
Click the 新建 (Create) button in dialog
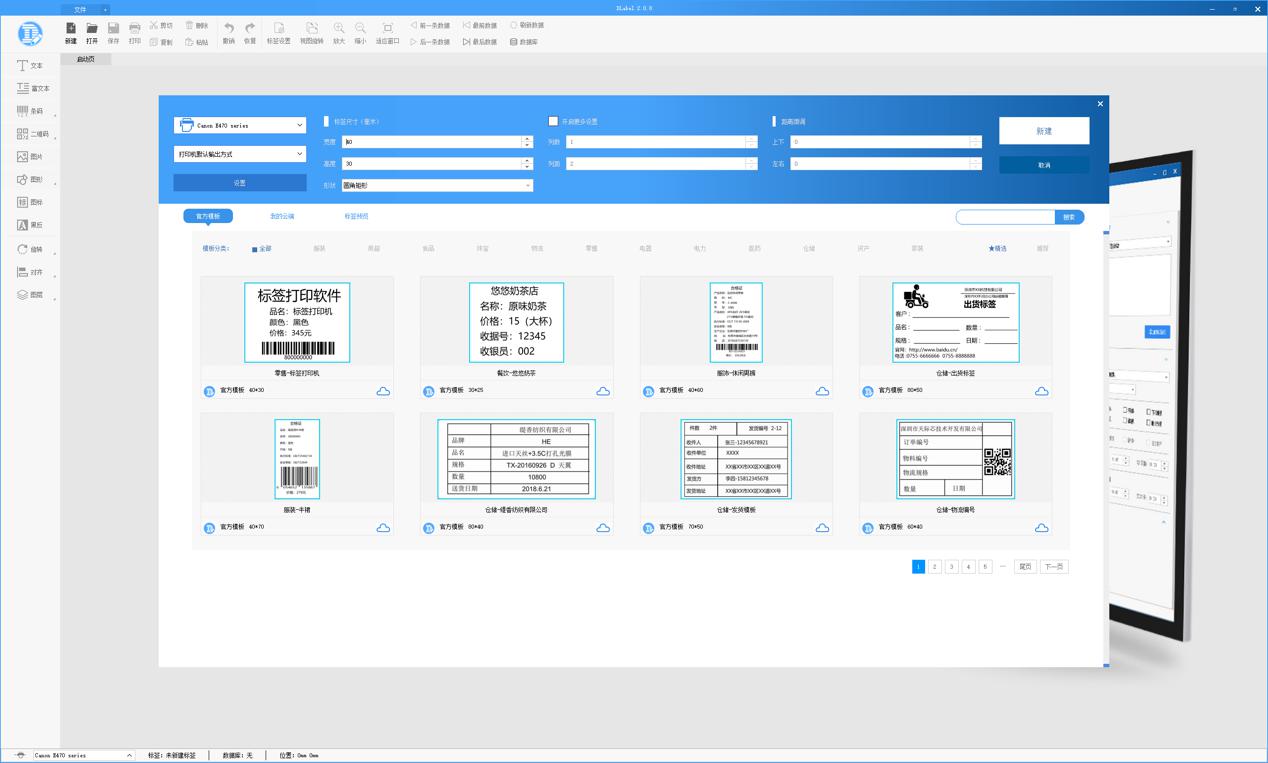[x=1044, y=131]
